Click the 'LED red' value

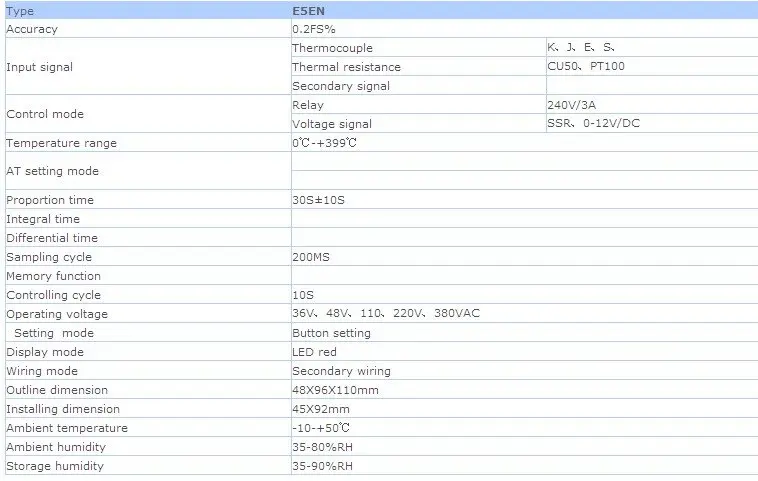[x=314, y=352]
